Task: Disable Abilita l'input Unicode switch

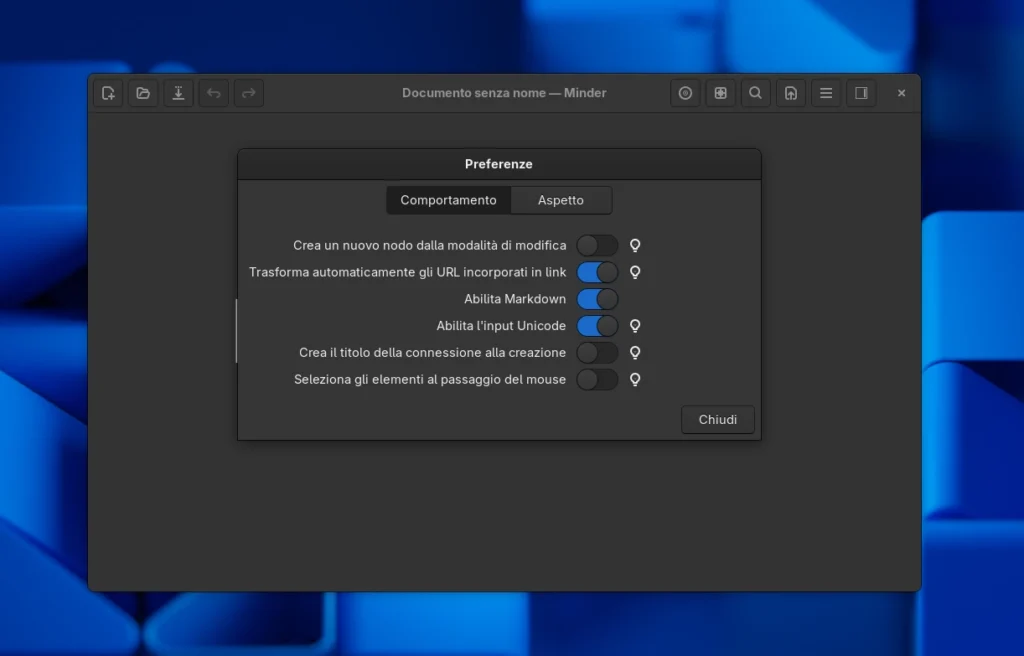Action: pos(597,326)
